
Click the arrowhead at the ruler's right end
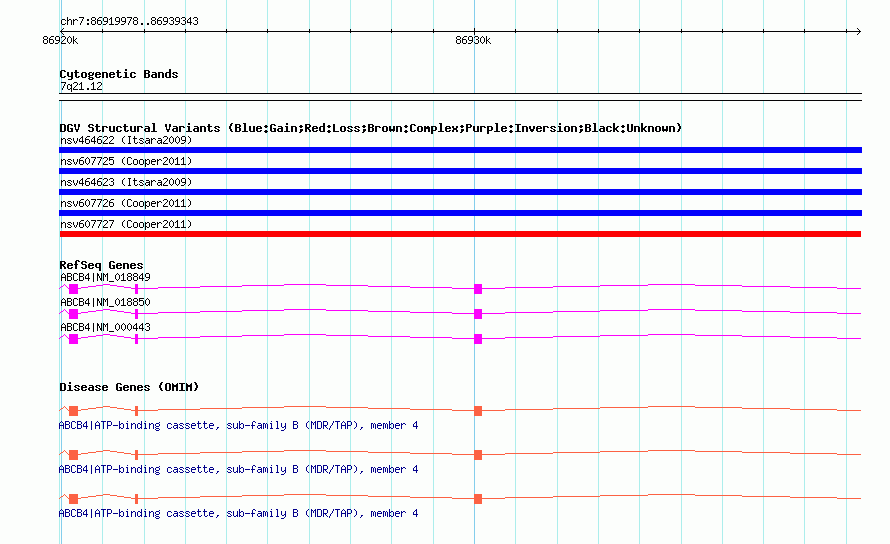click(858, 31)
